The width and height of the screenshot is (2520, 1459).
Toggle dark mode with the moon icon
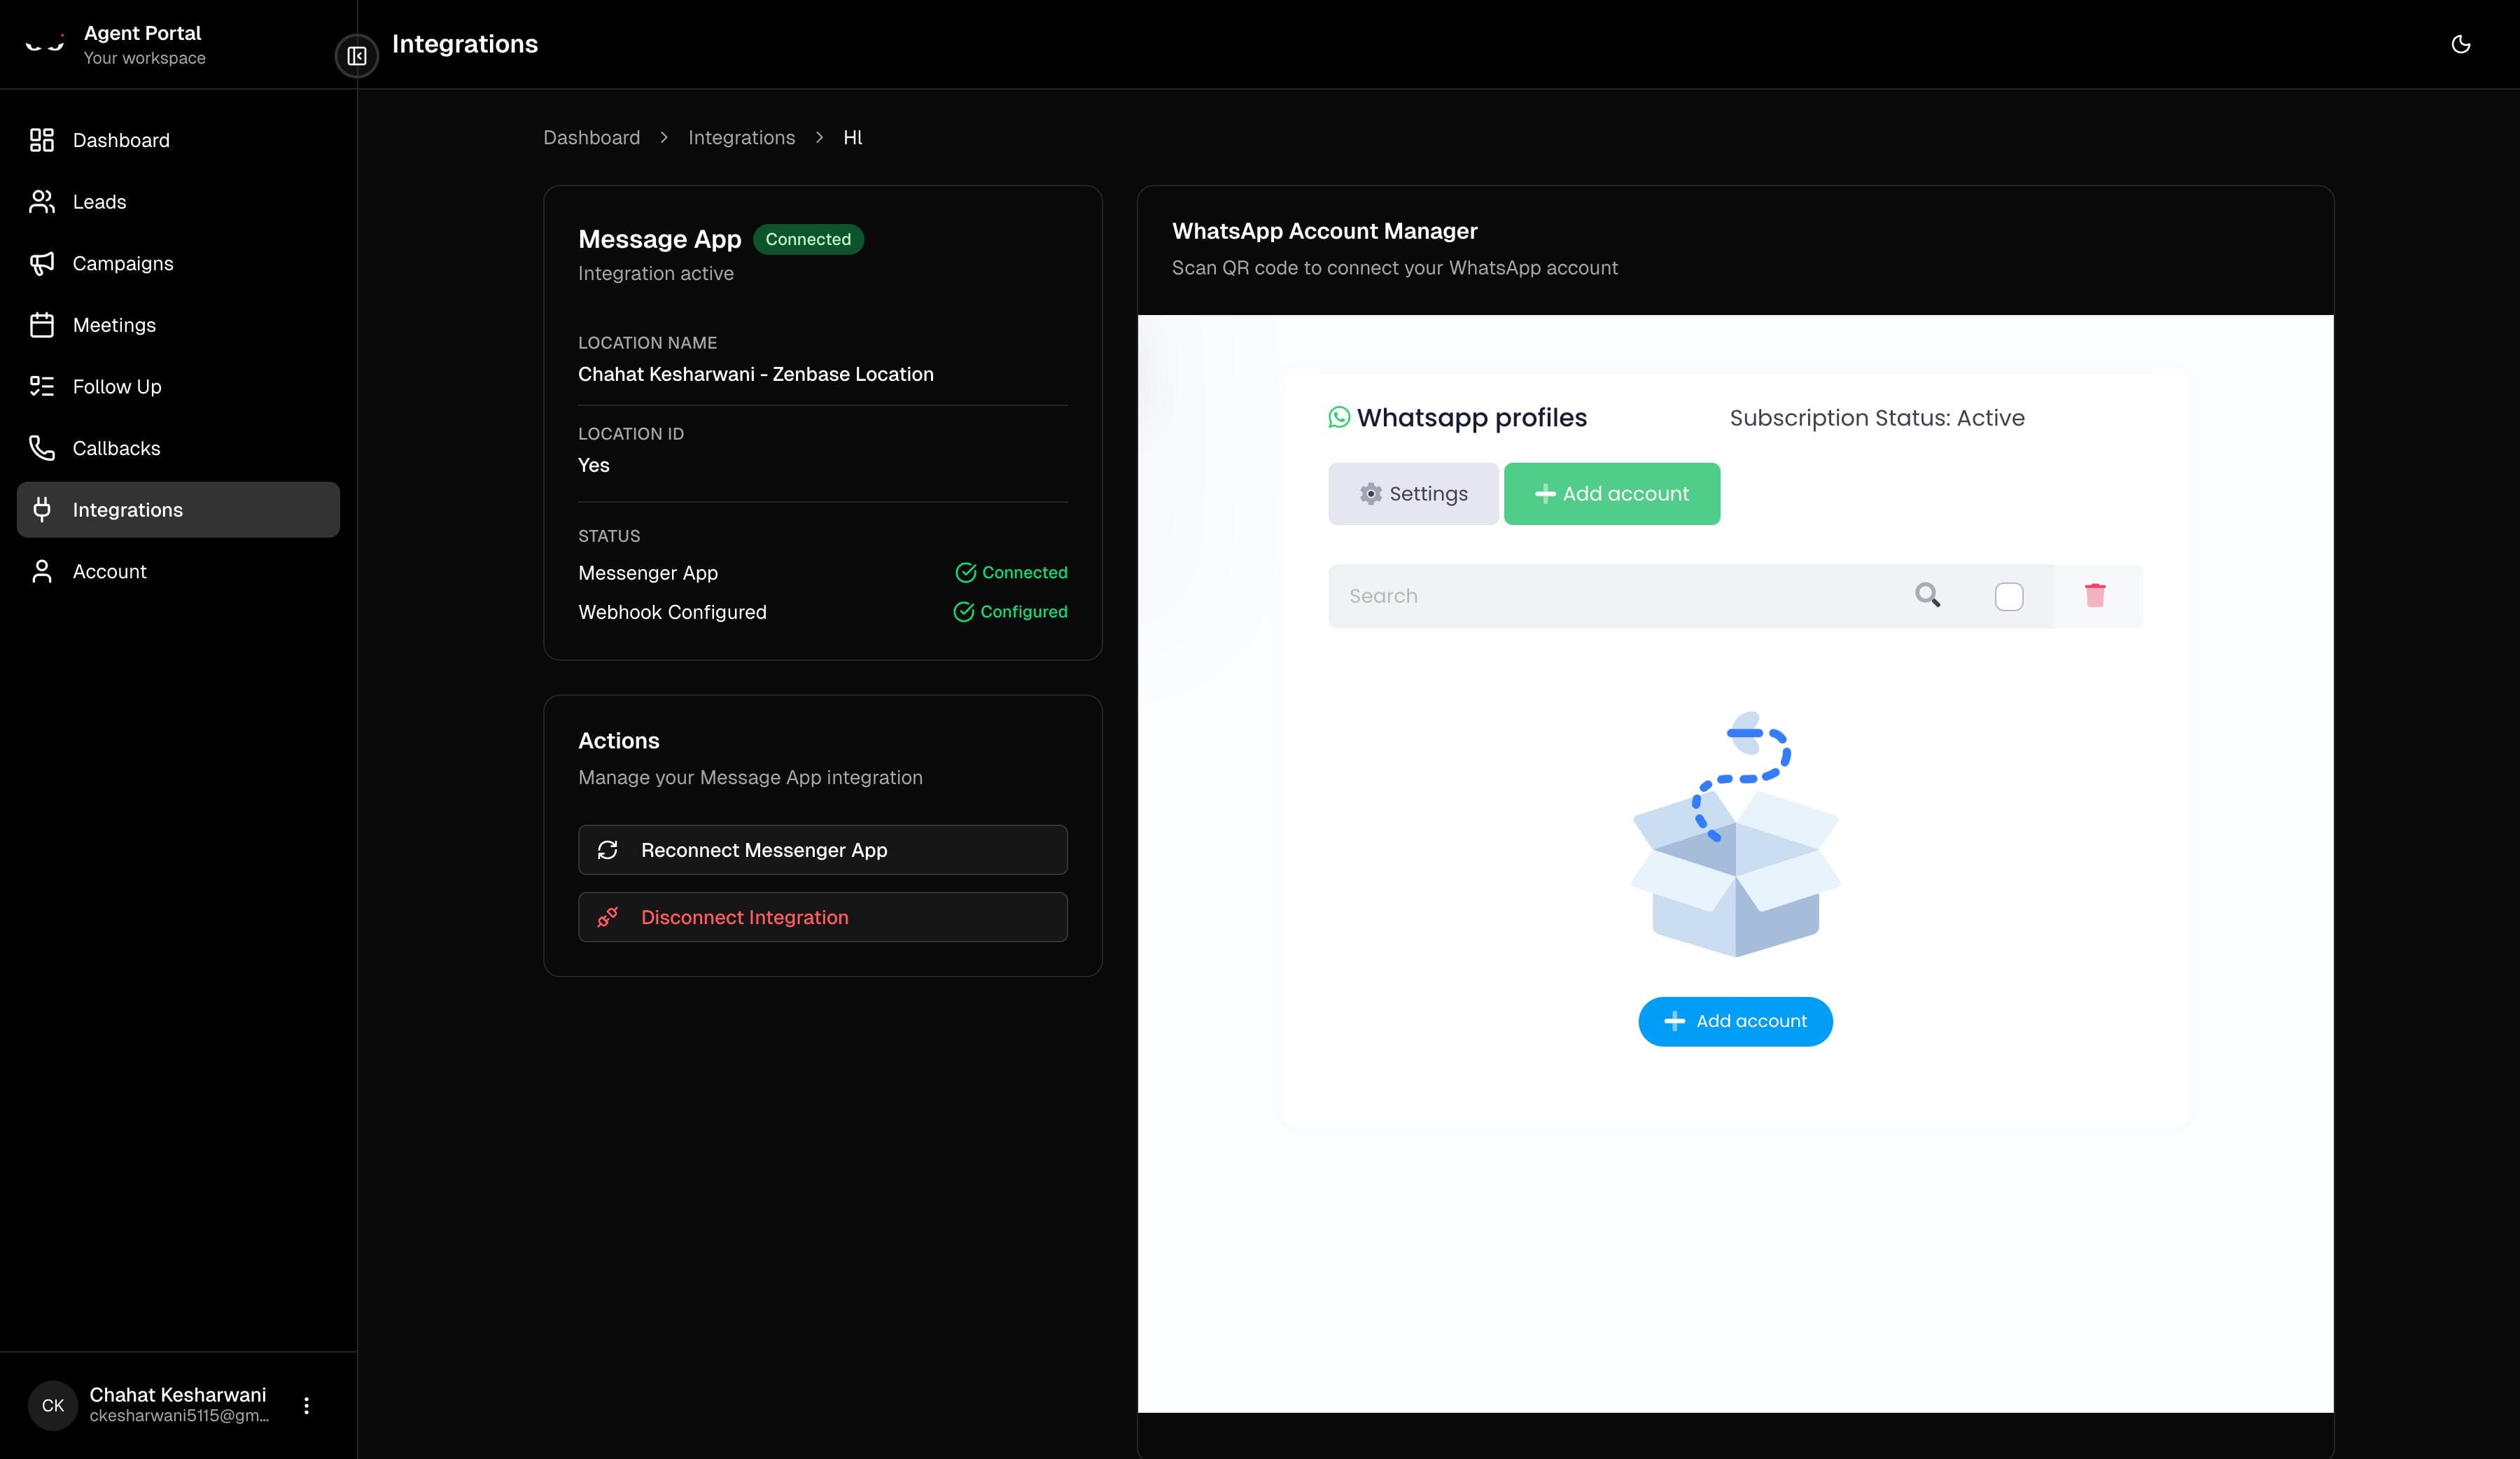(x=2461, y=44)
